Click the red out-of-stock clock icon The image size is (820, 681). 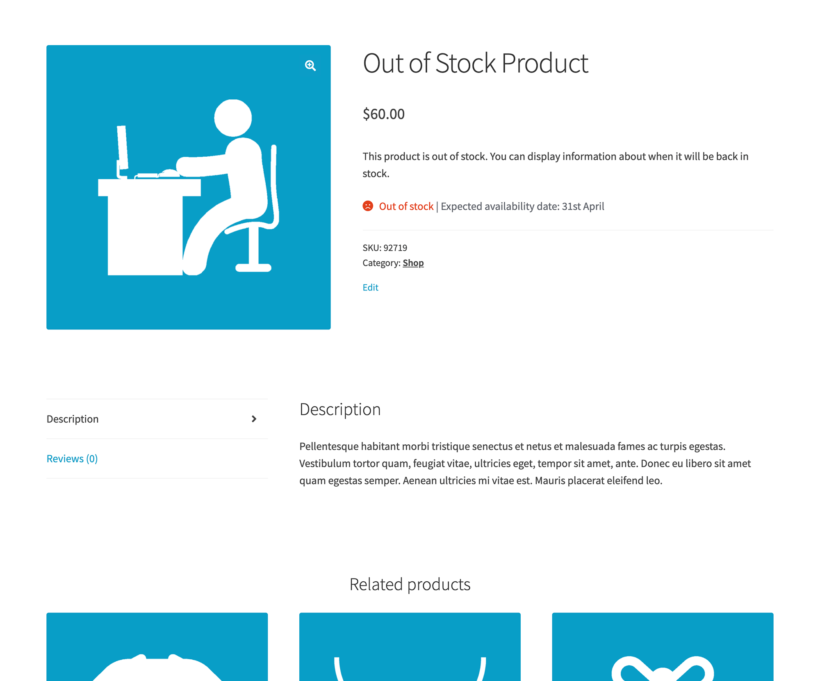tap(367, 206)
